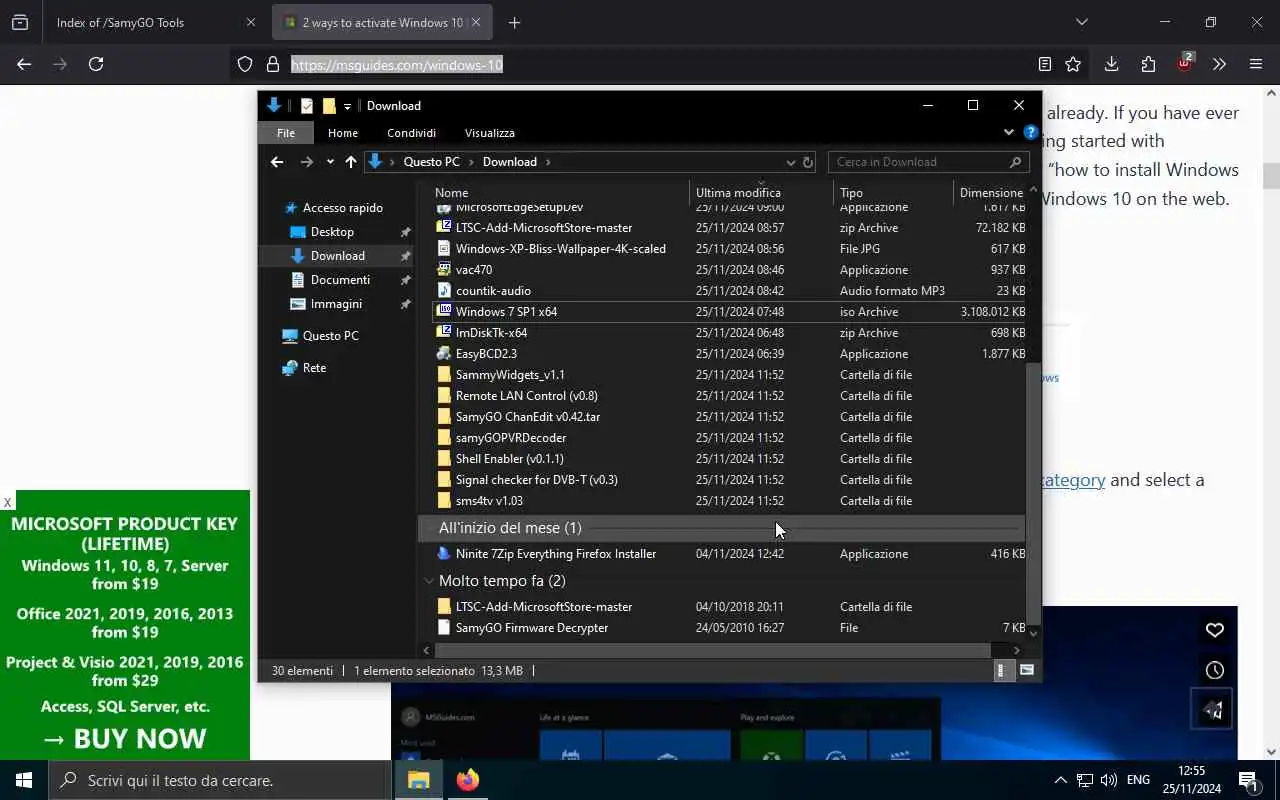
Task: Open Firefox extensions puzzle icon
Action: coord(1148,64)
